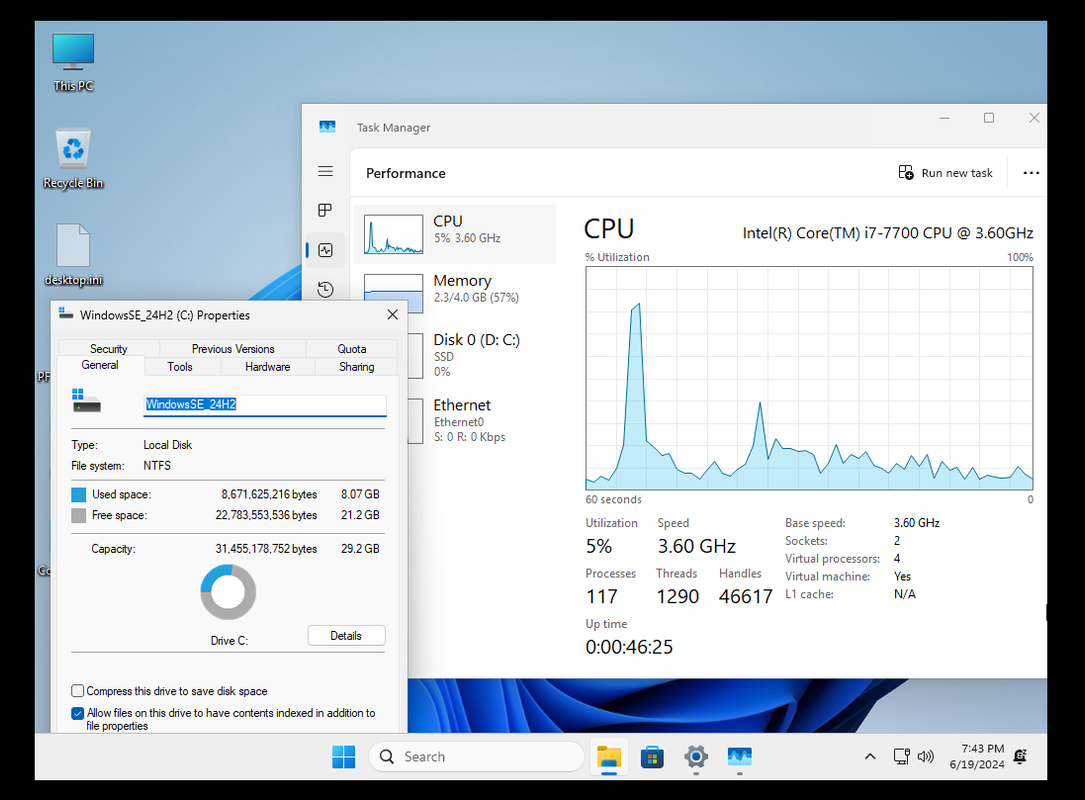Viewport: 1085px width, 800px height.
Task: Switch to Quota tab
Action: tap(352, 349)
